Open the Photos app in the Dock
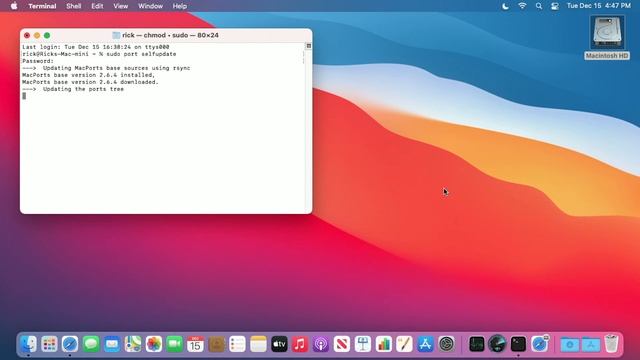 coord(154,344)
